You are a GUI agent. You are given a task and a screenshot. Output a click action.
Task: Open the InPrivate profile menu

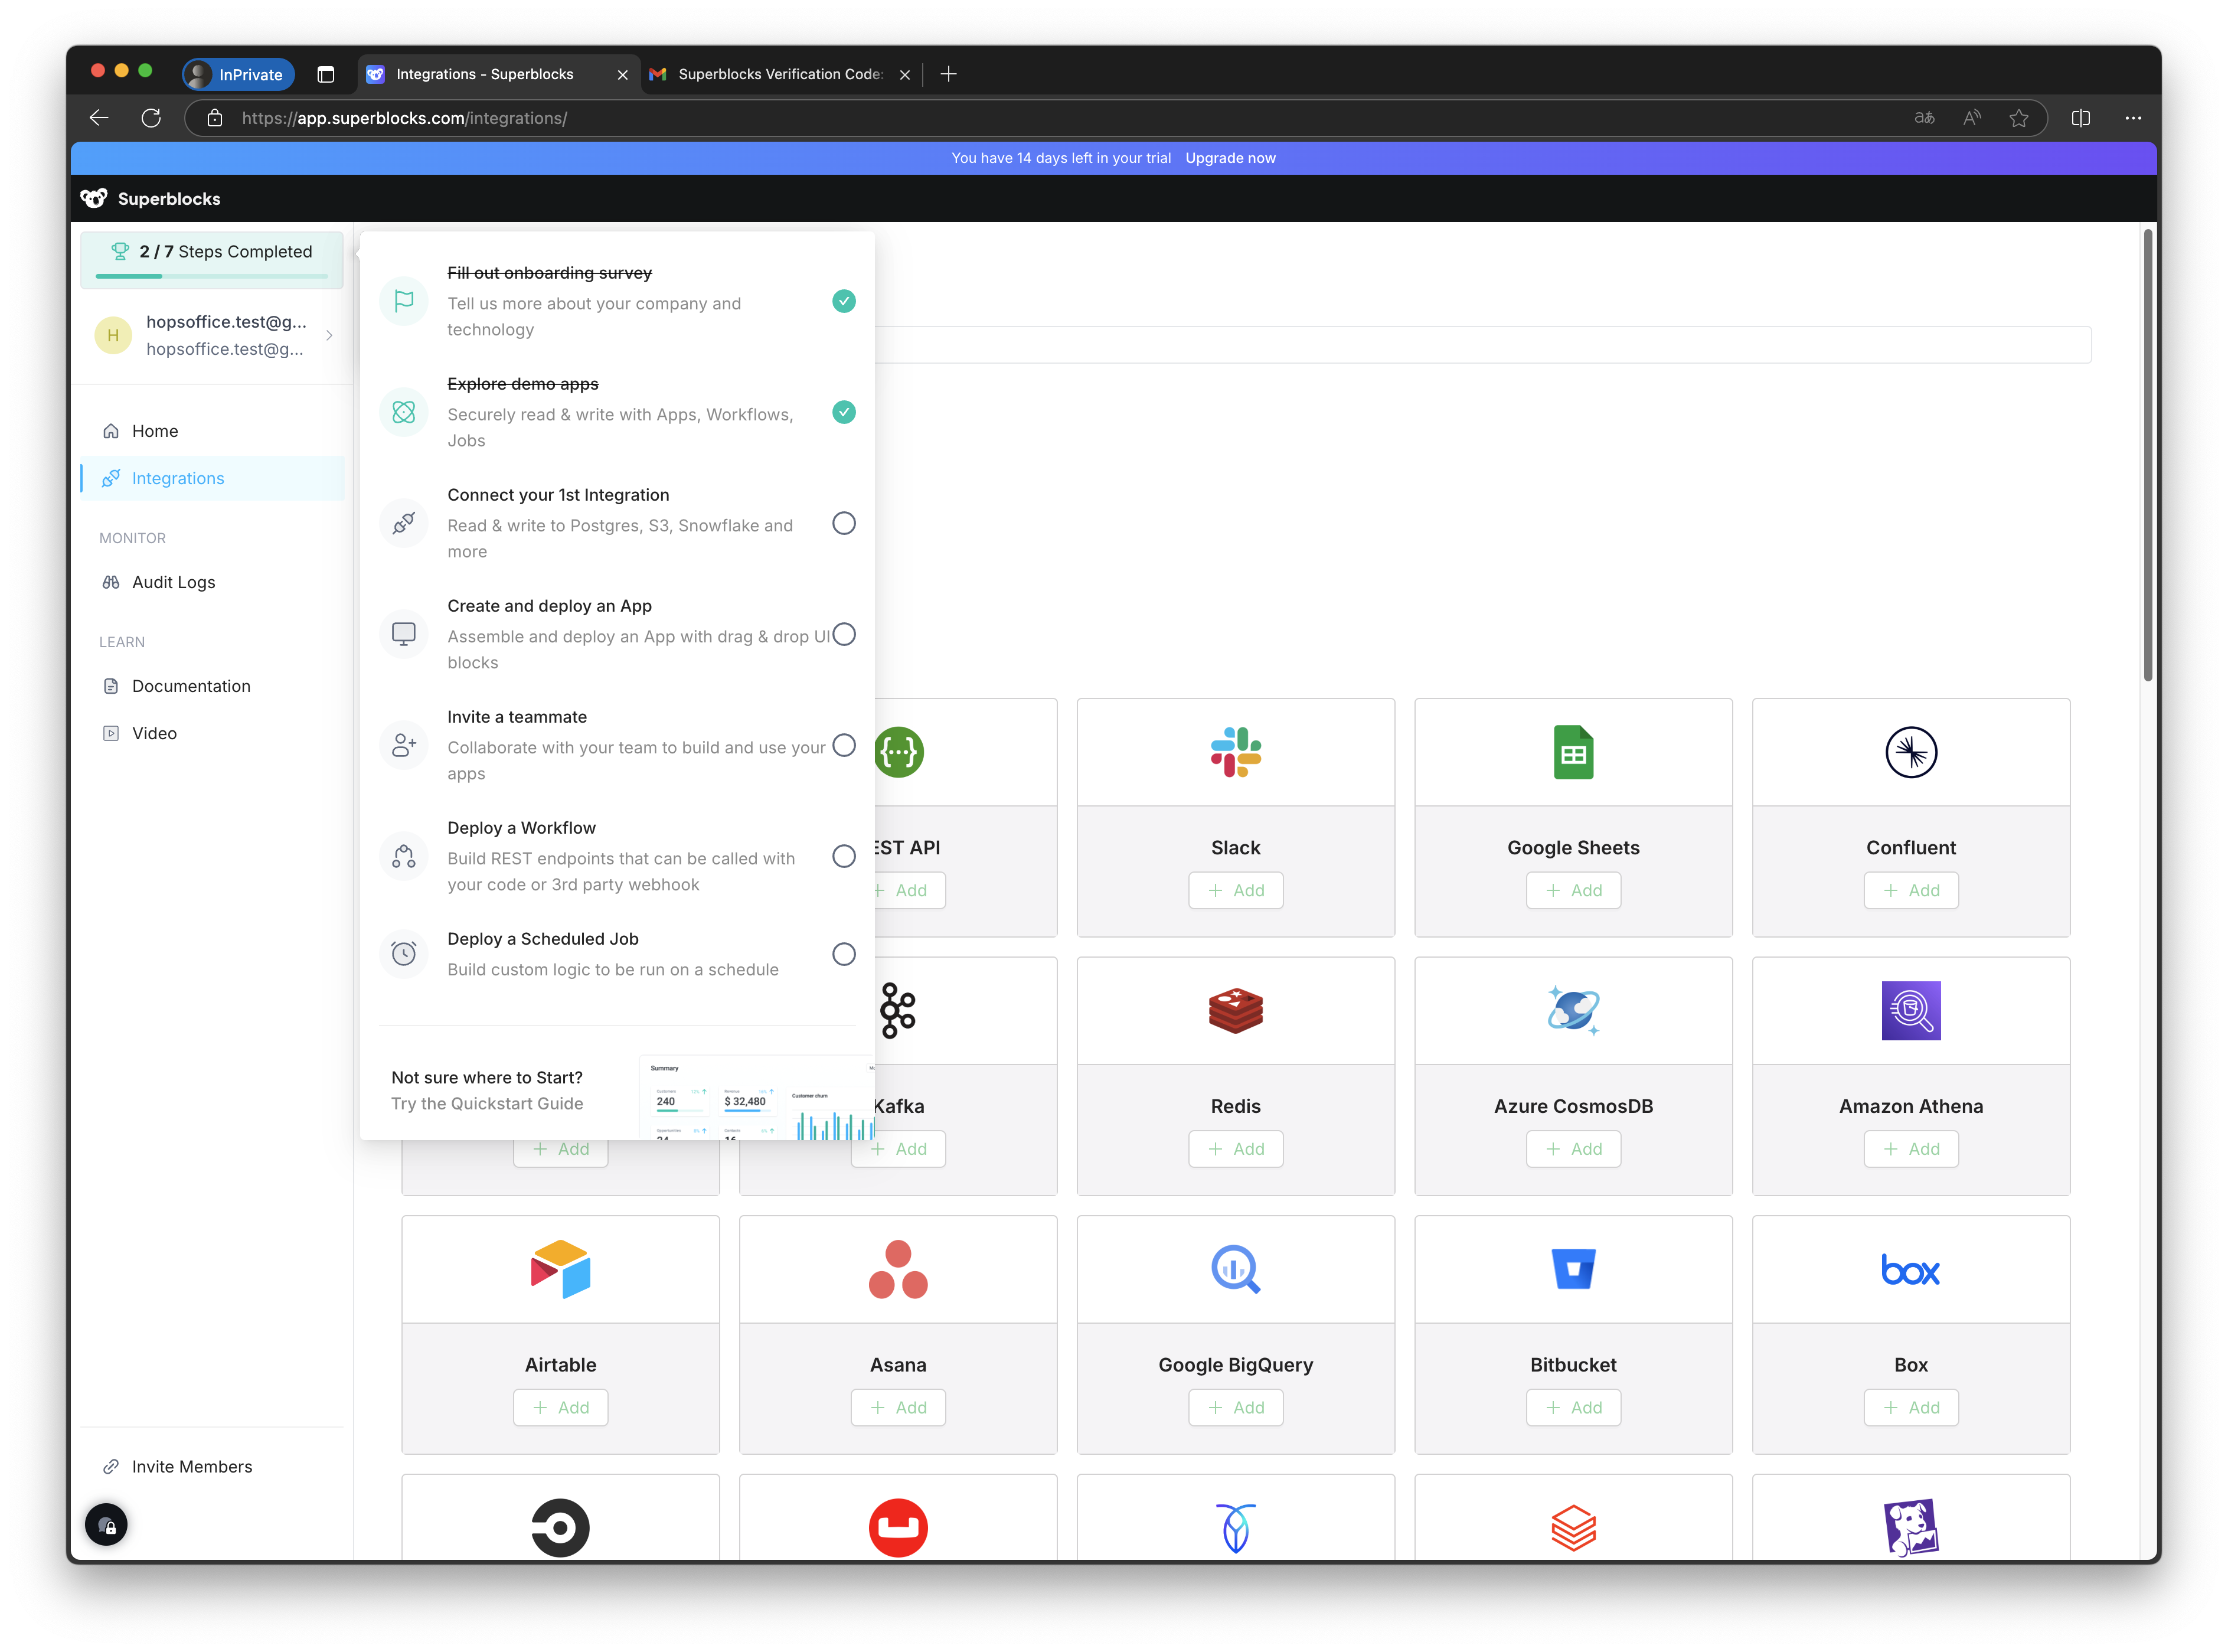(238, 74)
